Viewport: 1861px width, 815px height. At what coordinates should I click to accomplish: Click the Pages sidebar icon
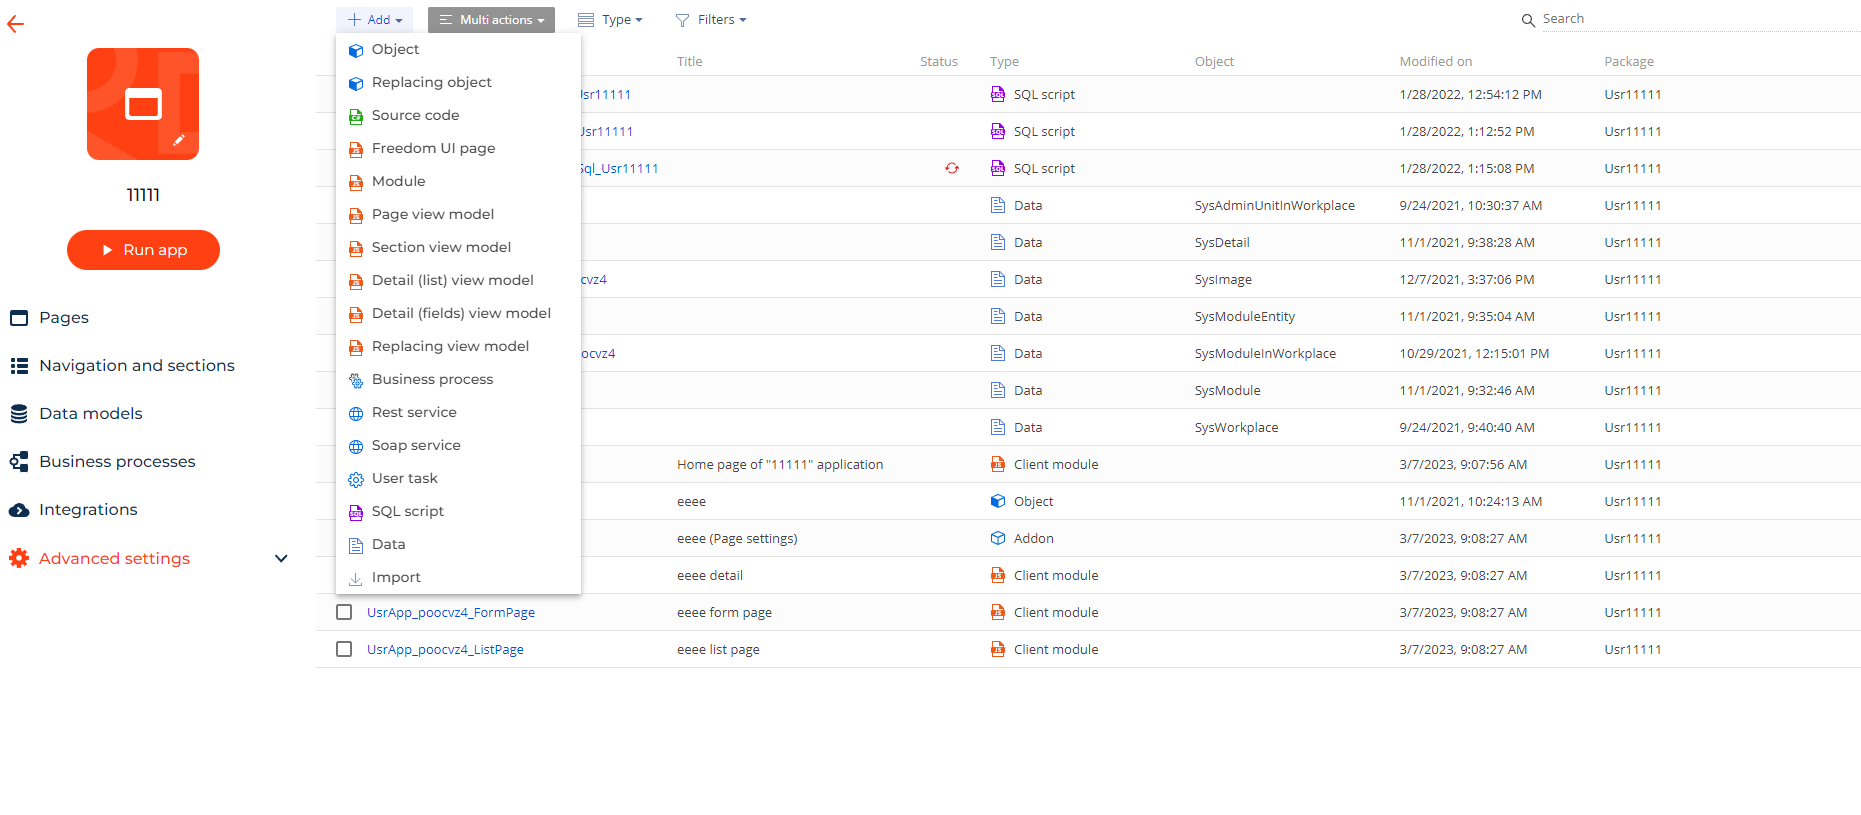click(x=19, y=318)
